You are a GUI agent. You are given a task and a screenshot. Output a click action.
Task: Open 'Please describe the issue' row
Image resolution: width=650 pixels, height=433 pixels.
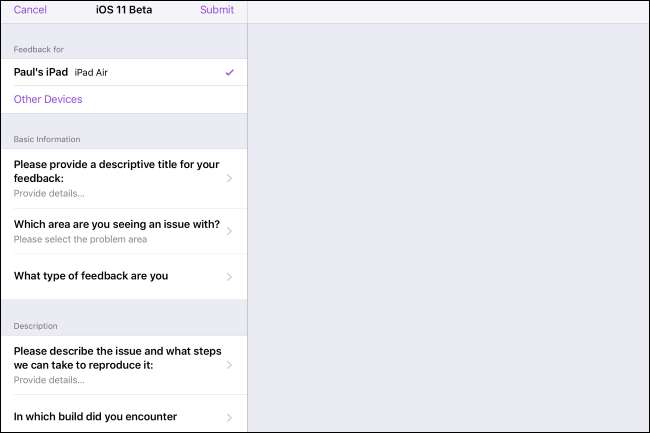tap(117, 358)
